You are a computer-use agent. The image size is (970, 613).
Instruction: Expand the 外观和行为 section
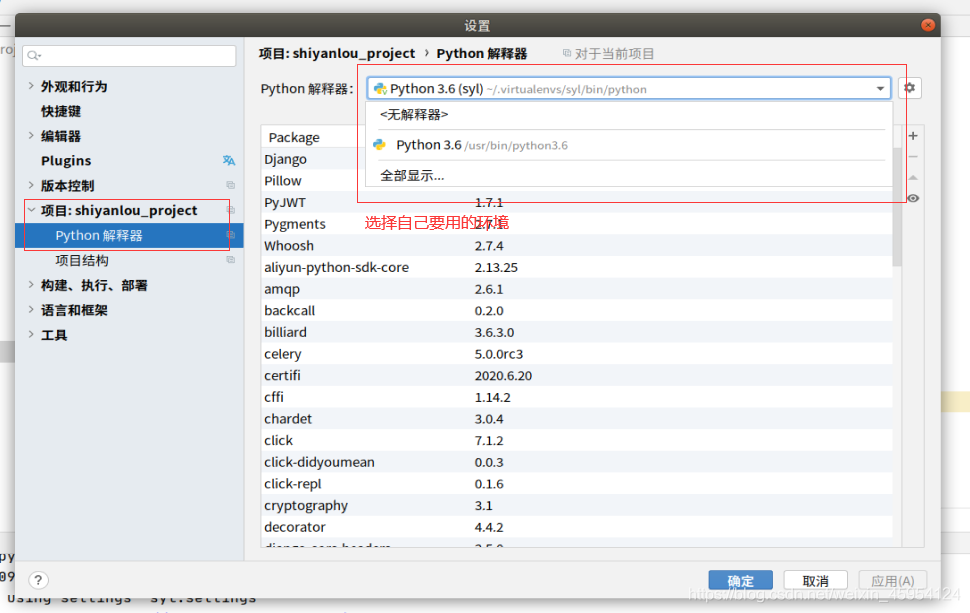pyautogui.click(x=31, y=86)
